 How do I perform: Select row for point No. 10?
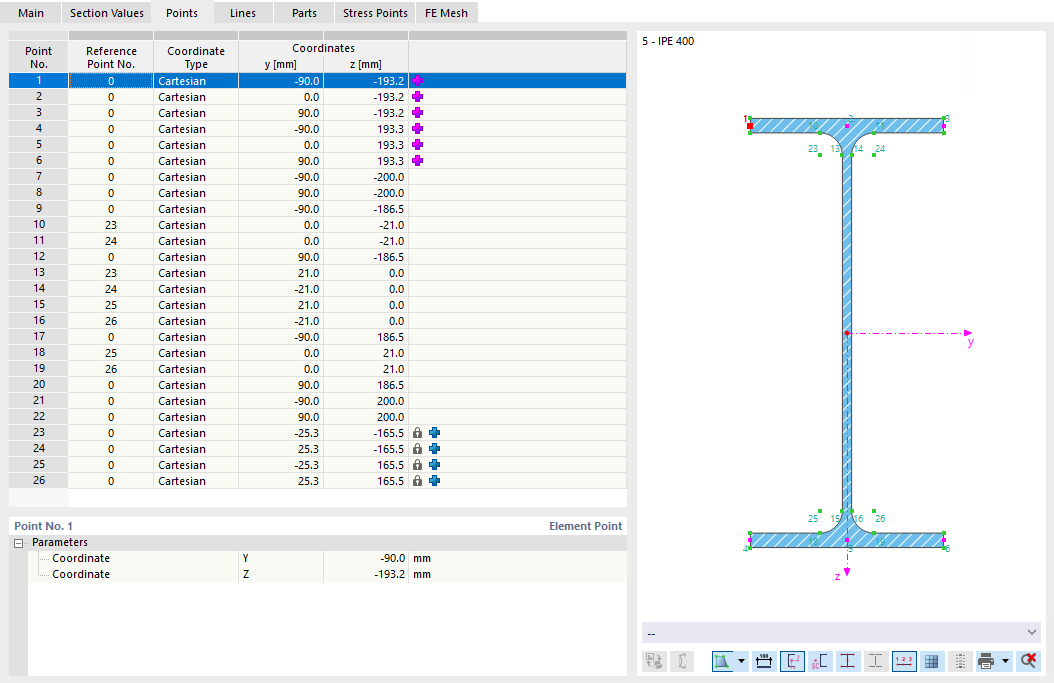pos(39,225)
